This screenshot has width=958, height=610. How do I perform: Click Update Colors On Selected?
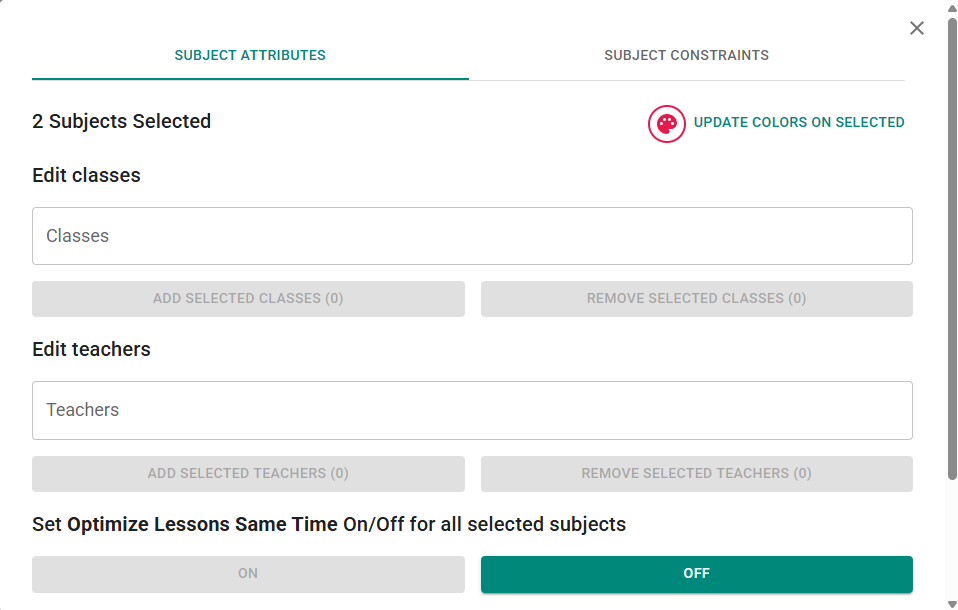click(799, 122)
